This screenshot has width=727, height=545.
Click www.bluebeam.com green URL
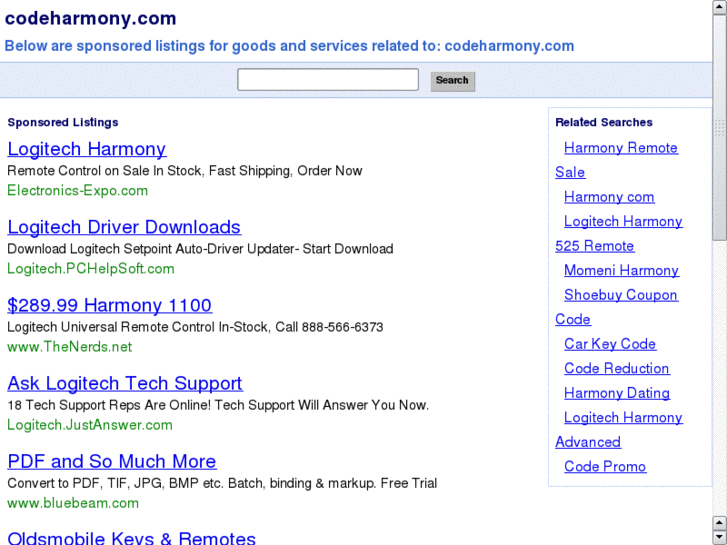pyautogui.click(x=73, y=503)
